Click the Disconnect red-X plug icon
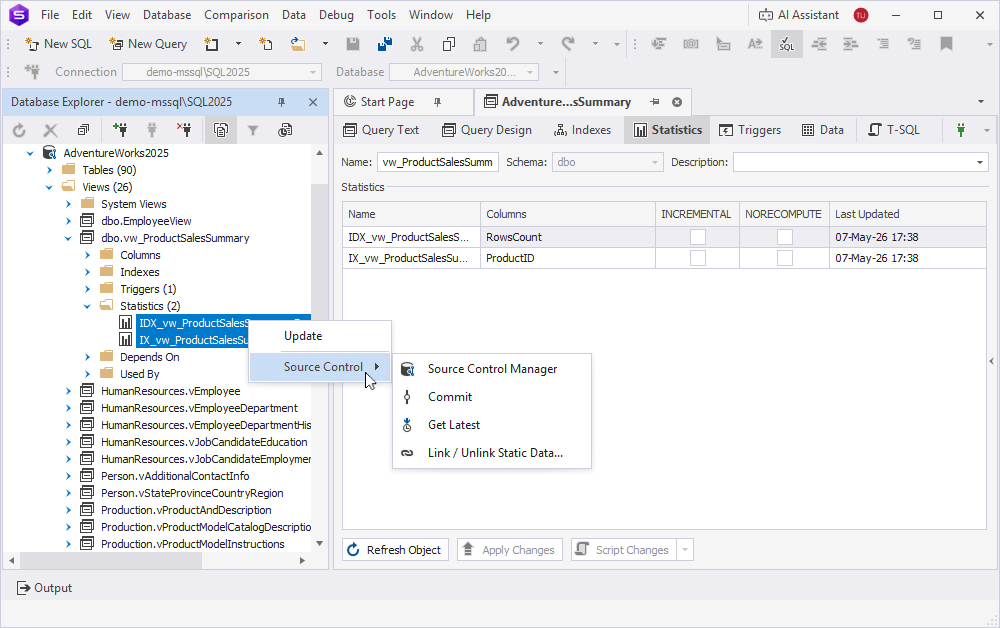This screenshot has width=1000, height=628. [184, 130]
